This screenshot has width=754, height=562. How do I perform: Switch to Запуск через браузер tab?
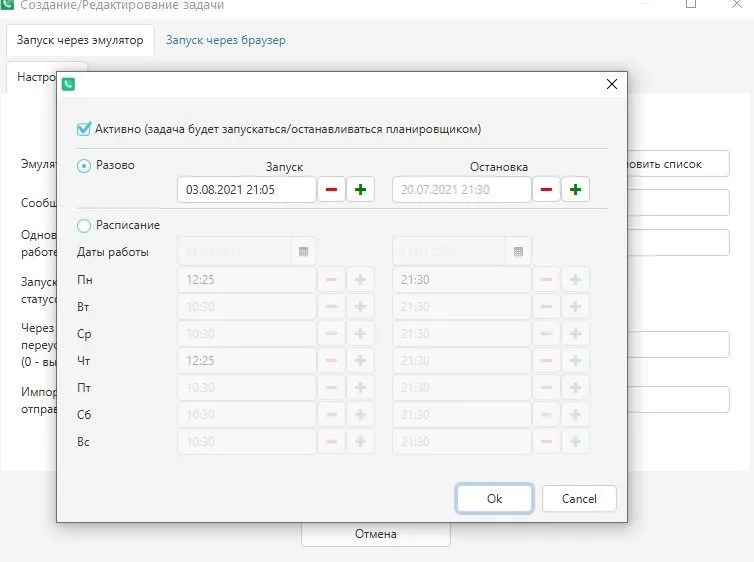226,40
